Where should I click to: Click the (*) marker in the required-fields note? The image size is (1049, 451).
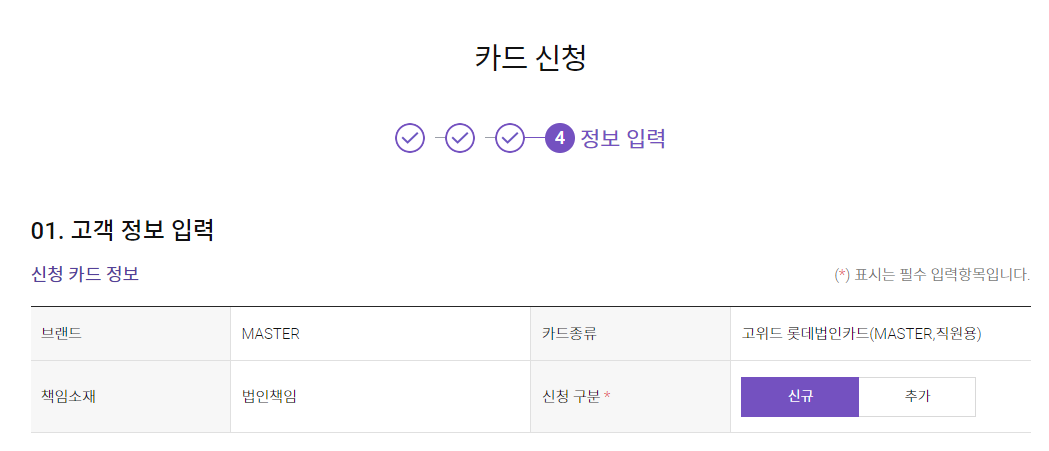tap(842, 274)
